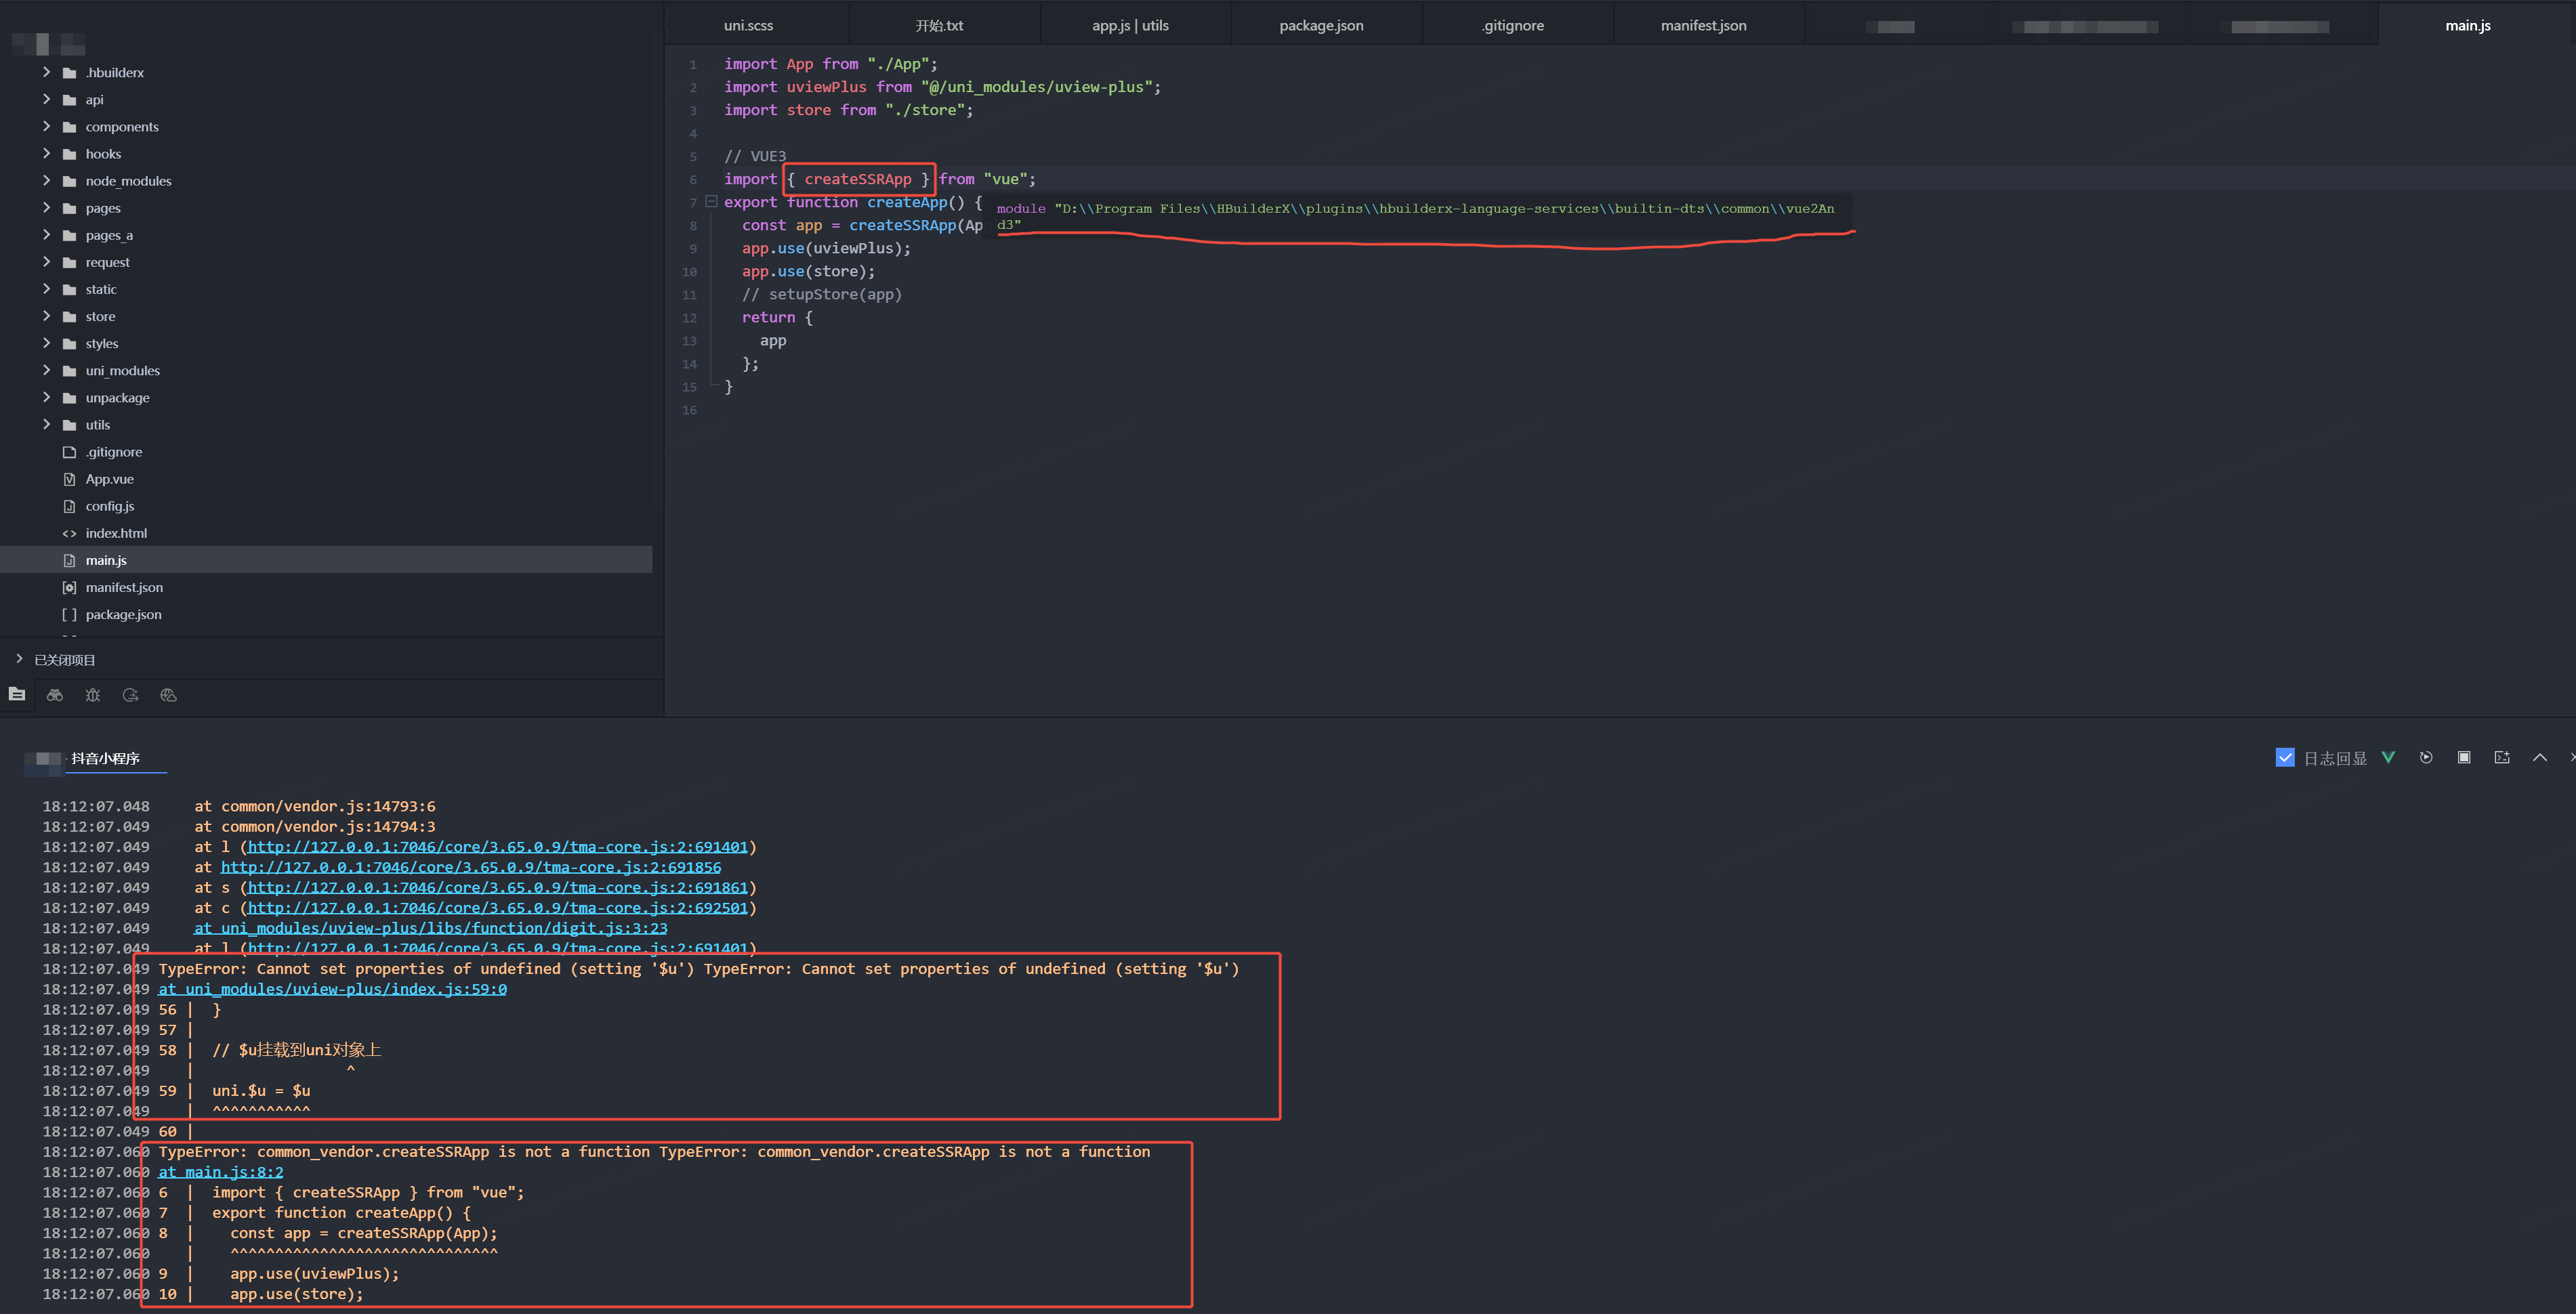Expand the hooks folder
Image resolution: width=2576 pixels, height=1314 pixels.
coord(46,153)
